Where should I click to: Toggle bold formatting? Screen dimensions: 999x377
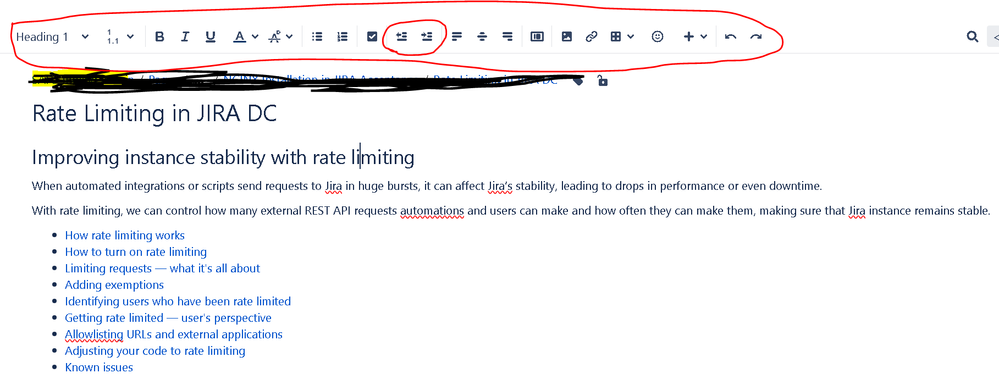[160, 37]
